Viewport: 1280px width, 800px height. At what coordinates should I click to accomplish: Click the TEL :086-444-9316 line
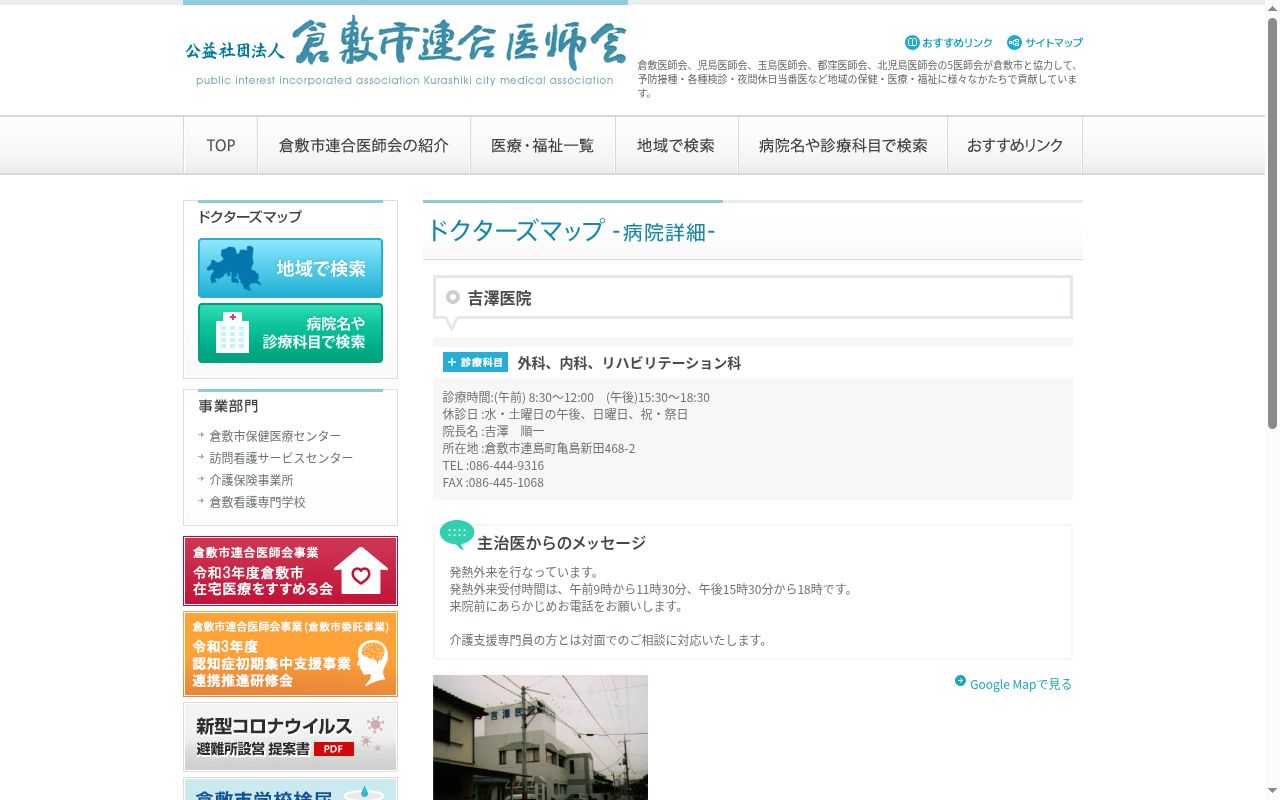(494, 465)
